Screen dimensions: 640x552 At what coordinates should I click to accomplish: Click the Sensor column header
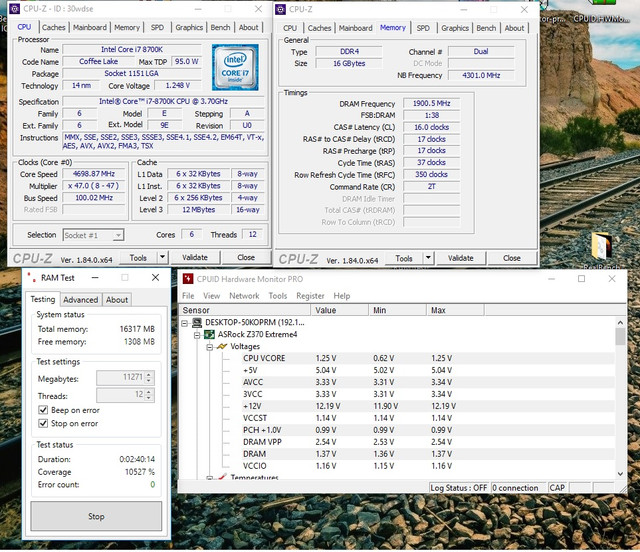coord(244,310)
